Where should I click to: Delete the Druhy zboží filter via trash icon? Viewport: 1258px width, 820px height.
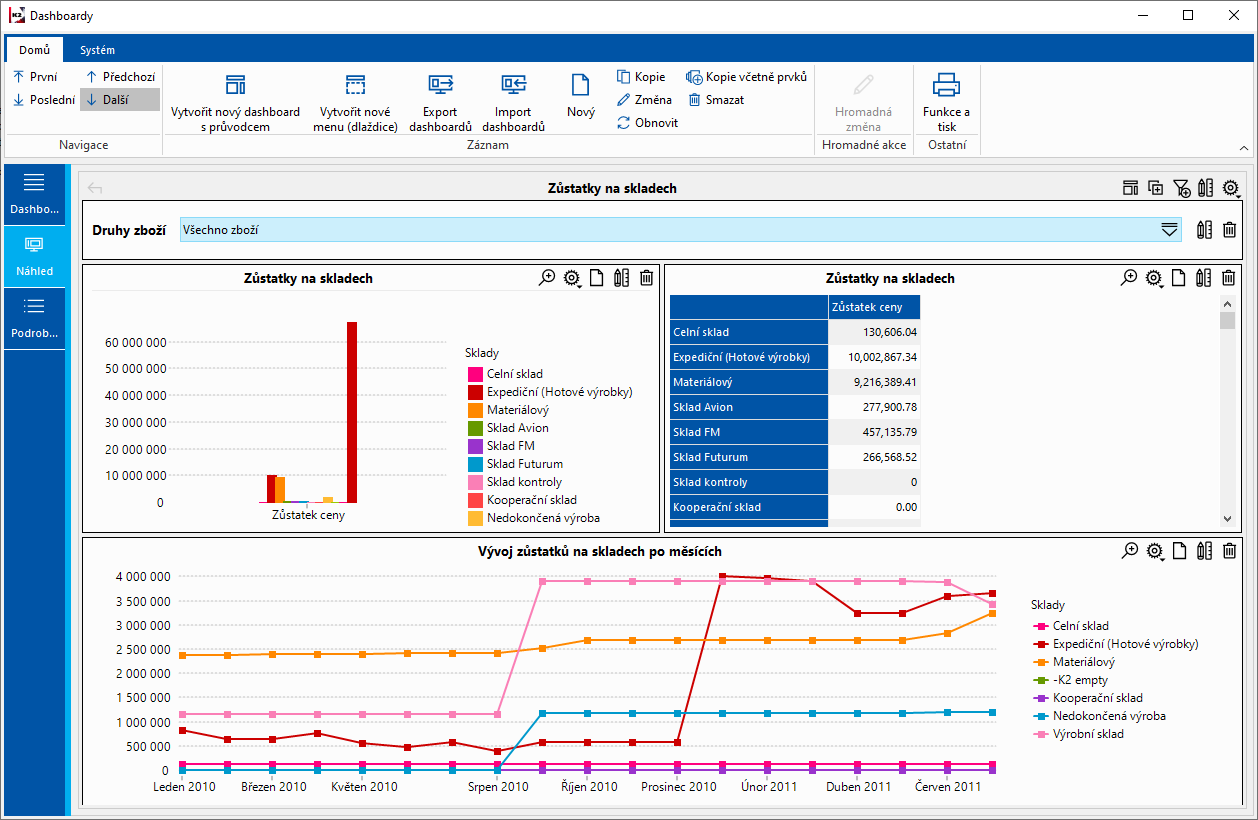coord(1230,230)
